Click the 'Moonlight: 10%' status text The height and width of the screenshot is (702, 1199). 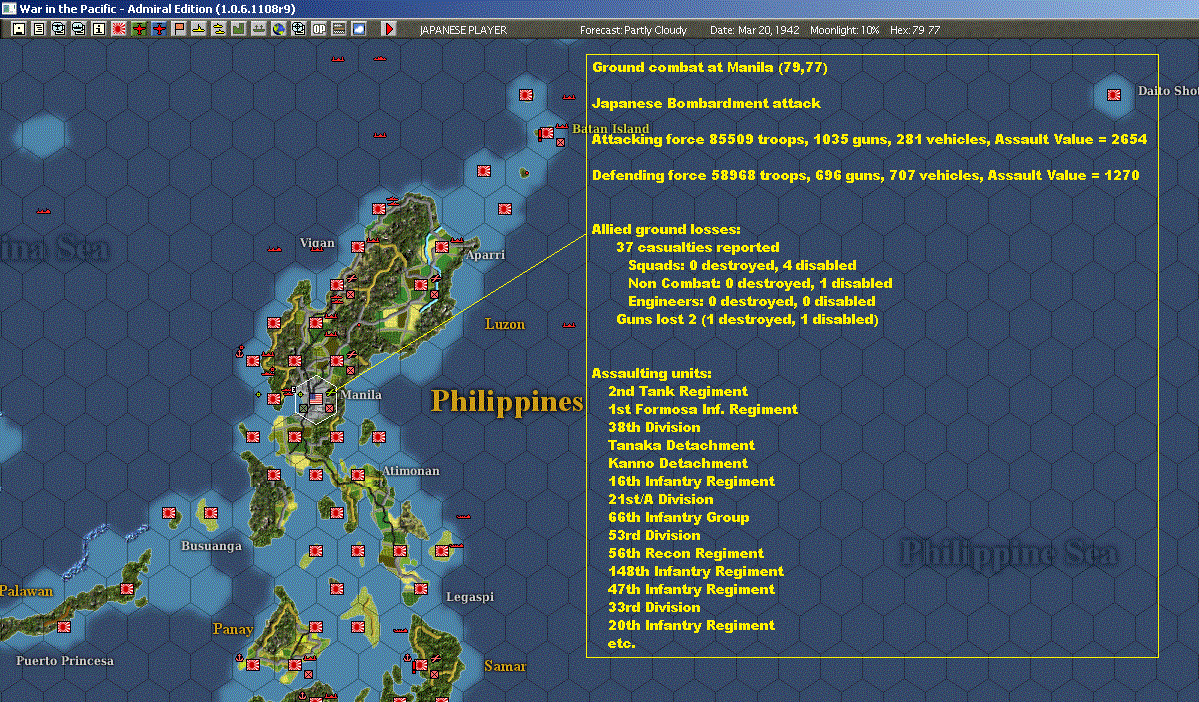tap(844, 30)
